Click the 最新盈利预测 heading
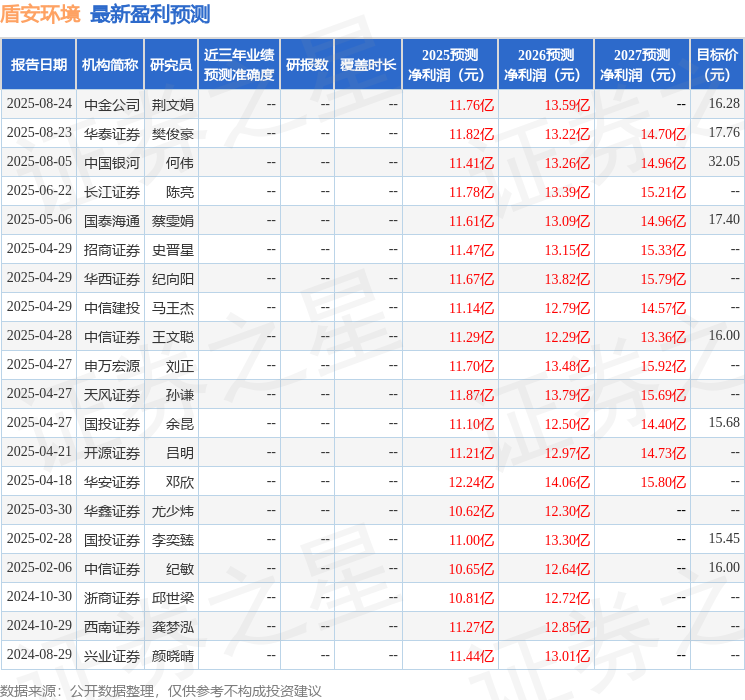 click(150, 14)
